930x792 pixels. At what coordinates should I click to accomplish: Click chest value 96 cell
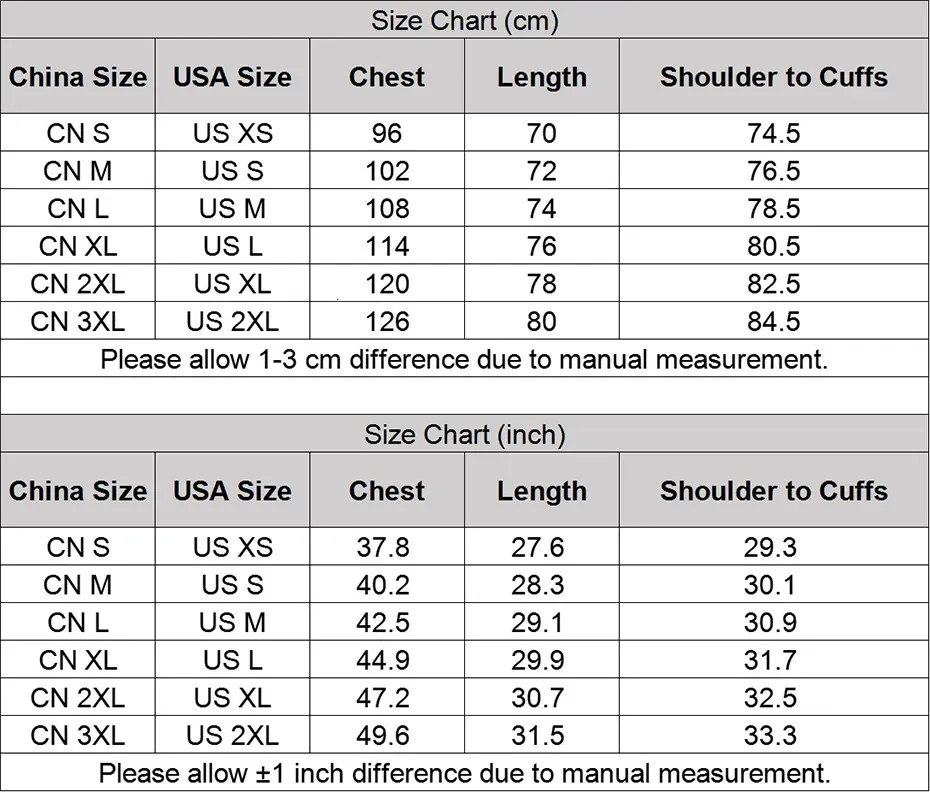387,133
